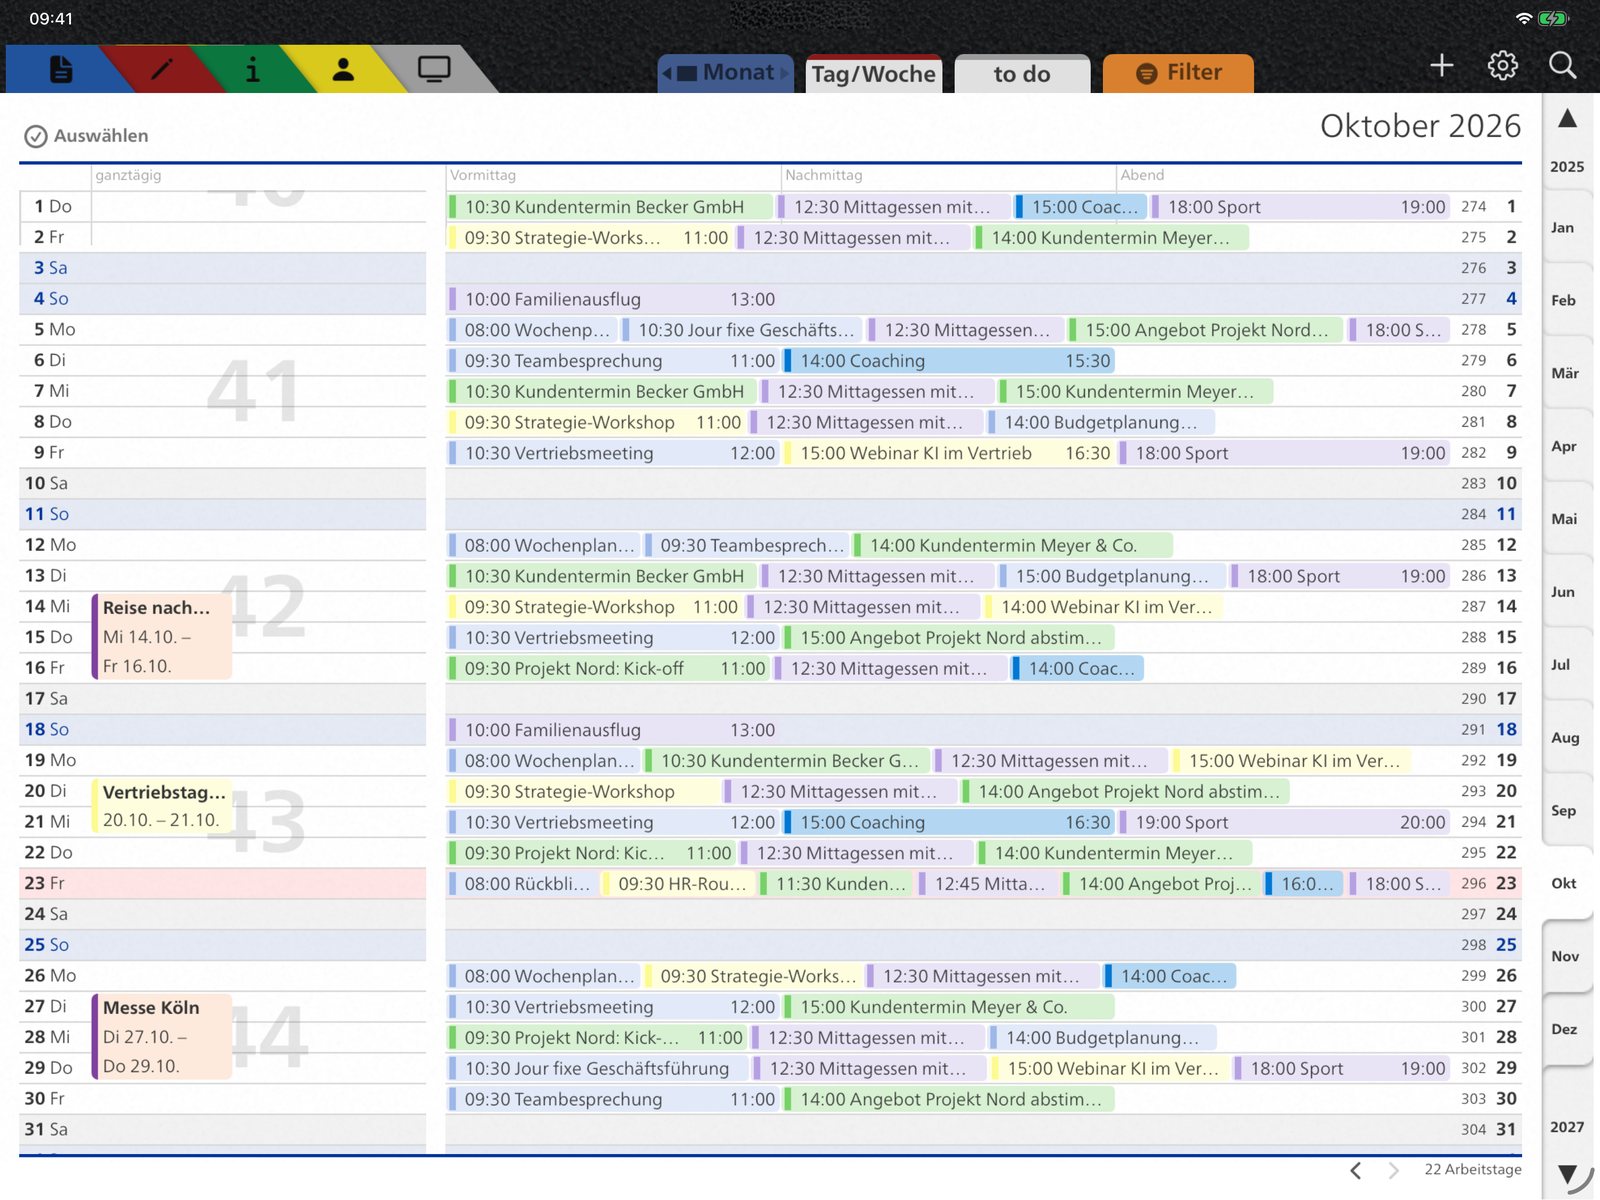Viewport: 1600px width, 1200px height.
Task: Open the blue document tab icon
Action: click(61, 69)
